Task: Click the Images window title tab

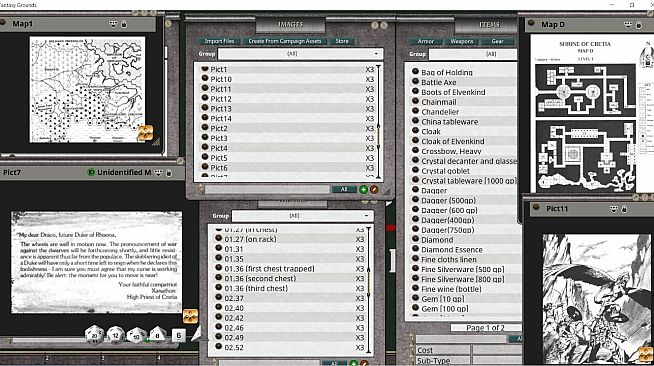Action: coord(291,25)
